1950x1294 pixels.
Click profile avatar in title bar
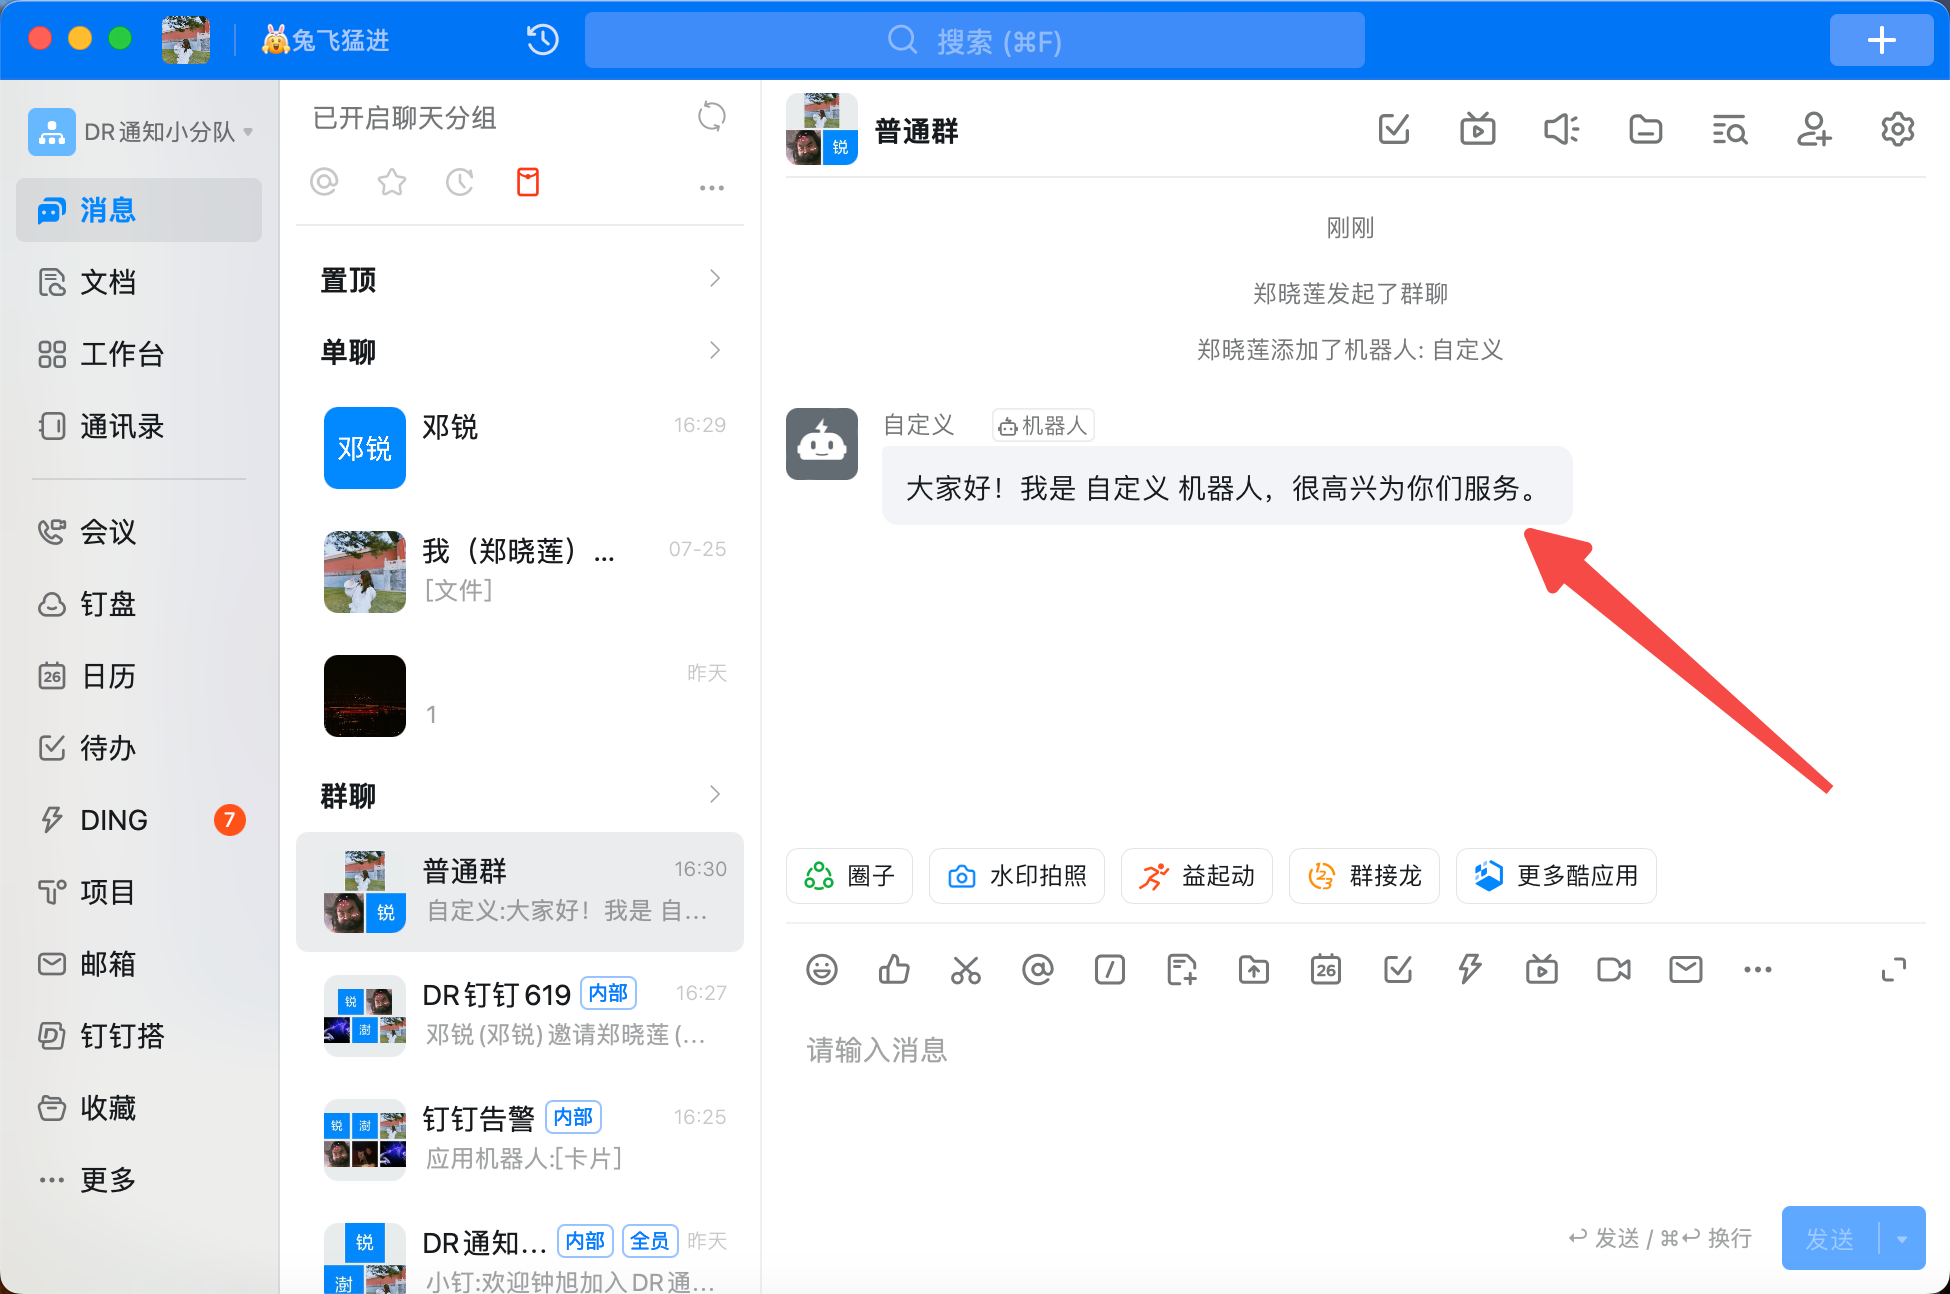(x=186, y=40)
